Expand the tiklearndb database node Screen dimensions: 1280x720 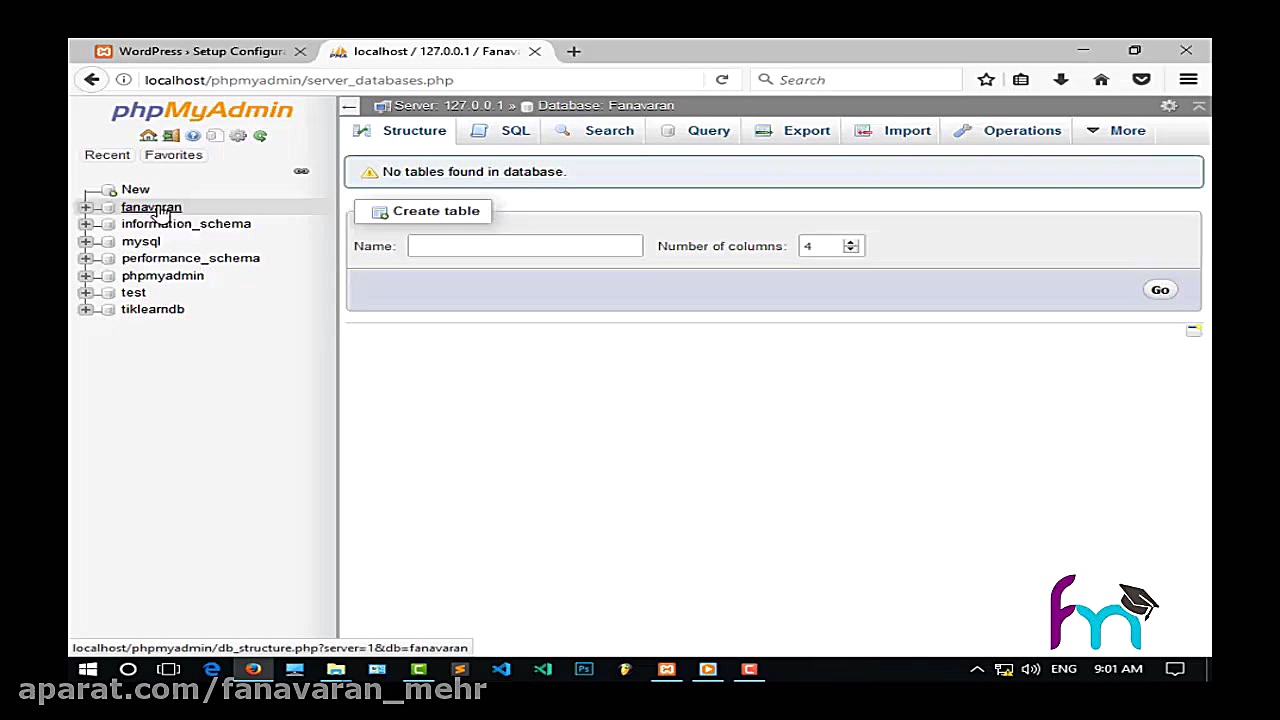click(x=86, y=309)
